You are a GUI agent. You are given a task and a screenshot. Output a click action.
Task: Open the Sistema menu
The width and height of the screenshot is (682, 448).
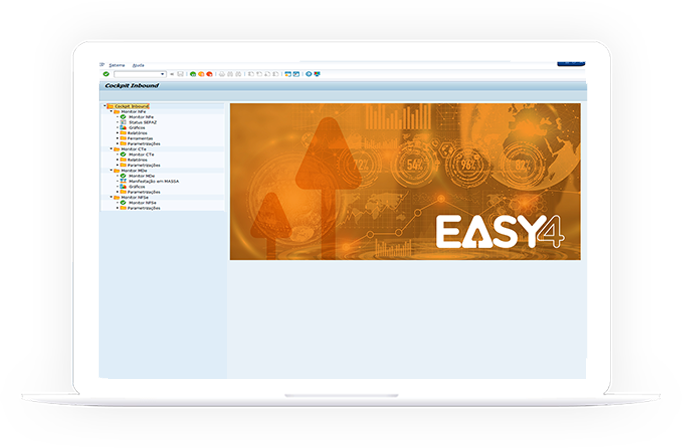tap(117, 65)
